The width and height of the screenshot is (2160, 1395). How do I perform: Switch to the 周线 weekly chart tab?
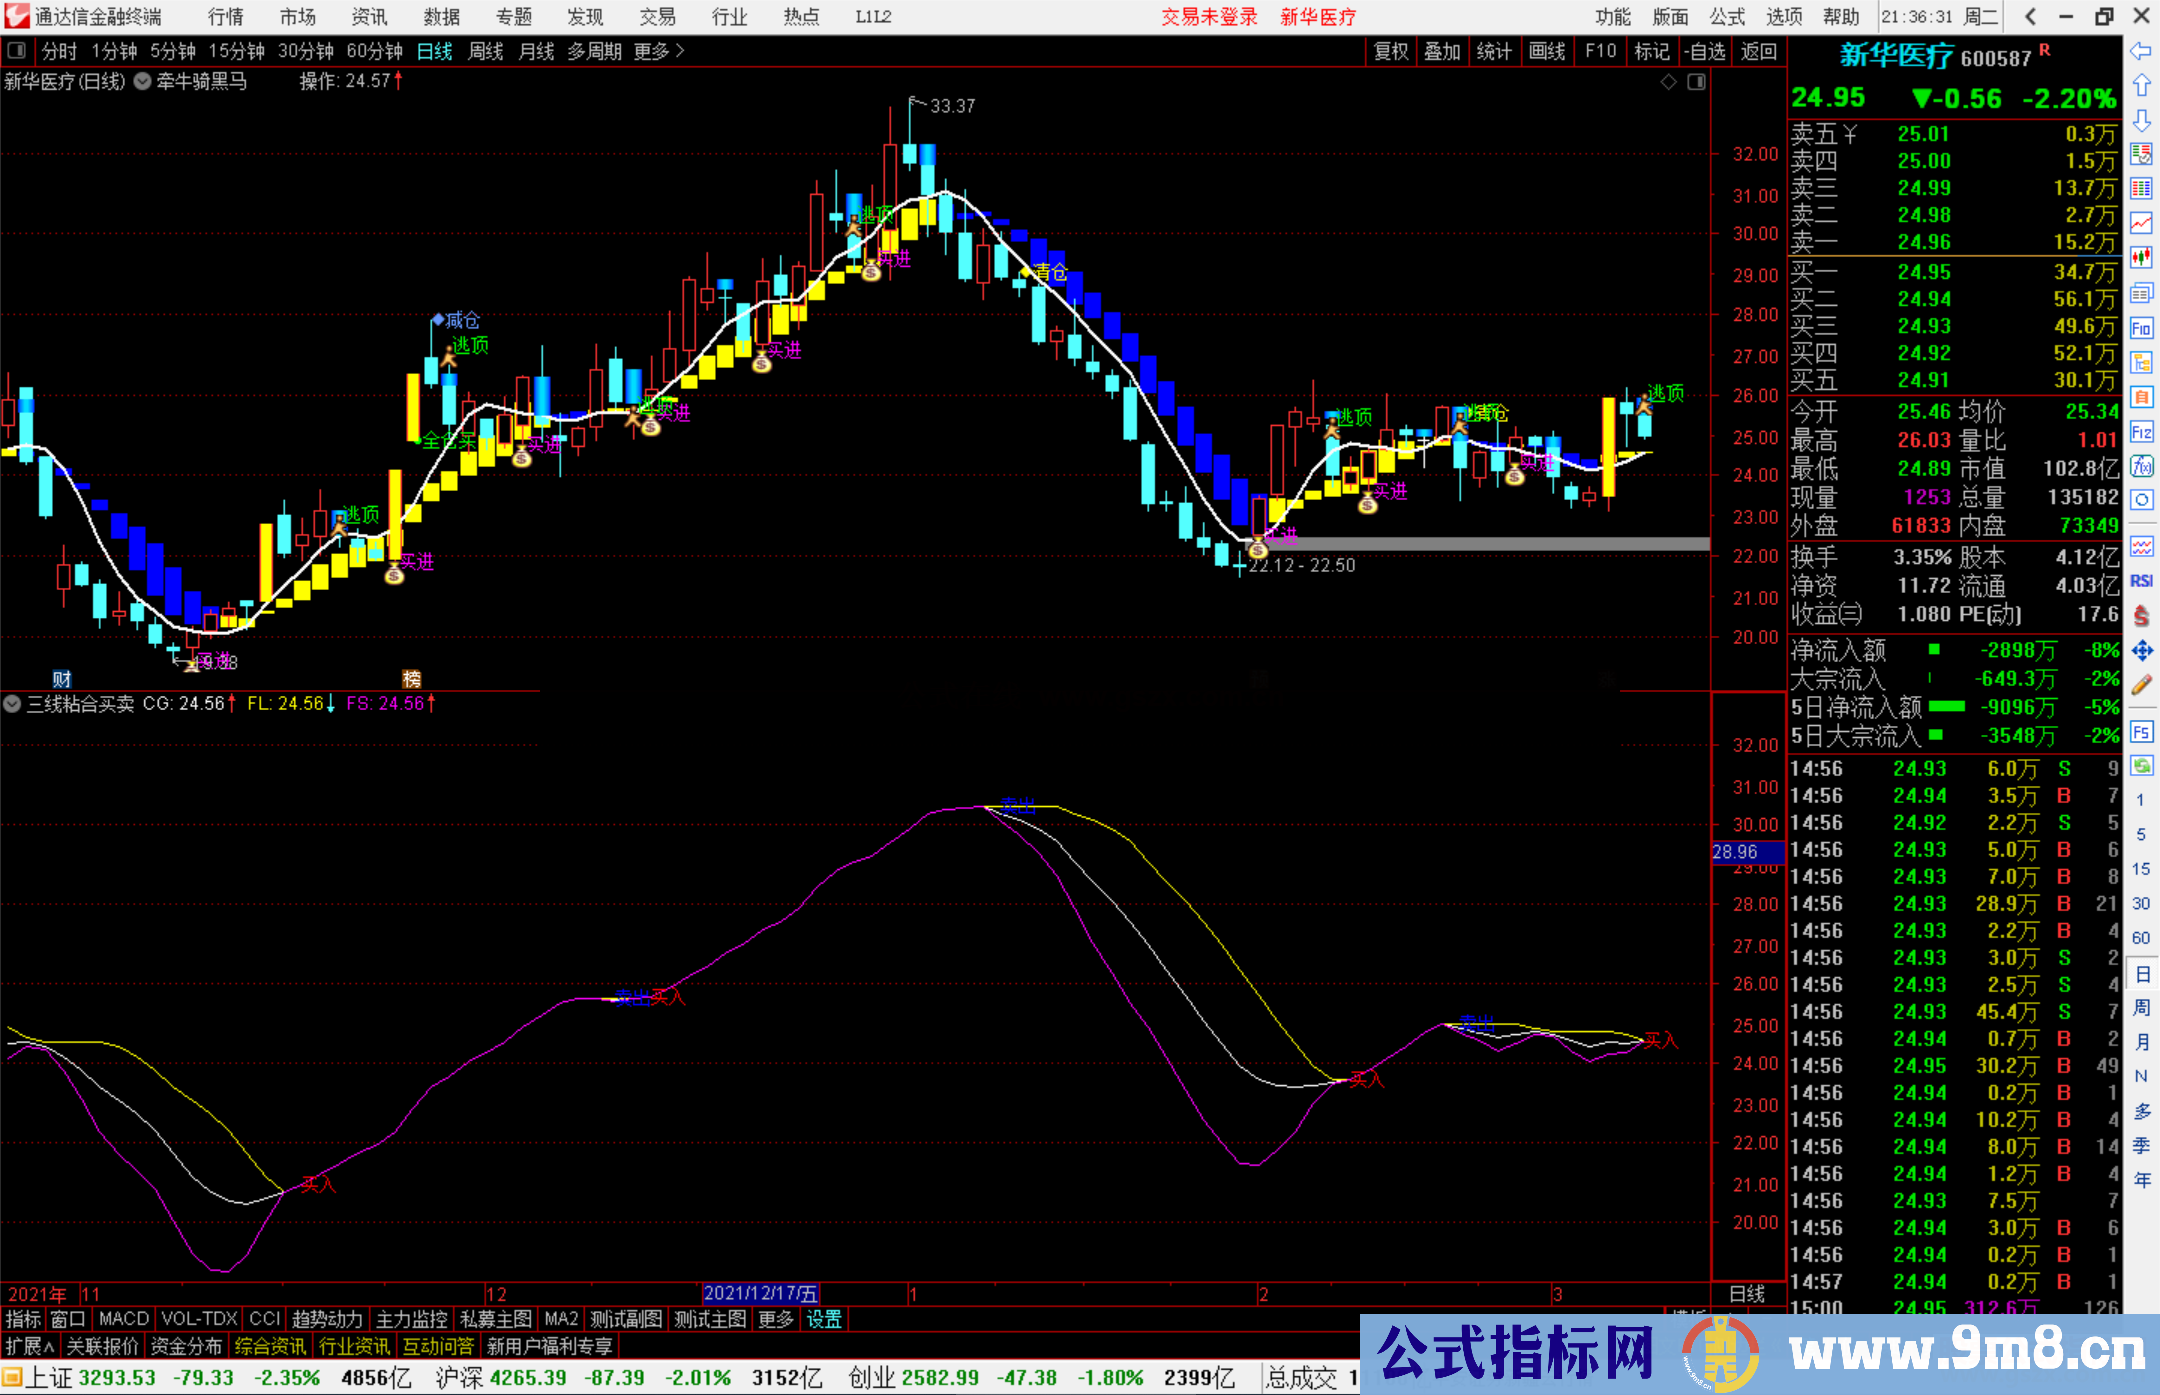486,51
